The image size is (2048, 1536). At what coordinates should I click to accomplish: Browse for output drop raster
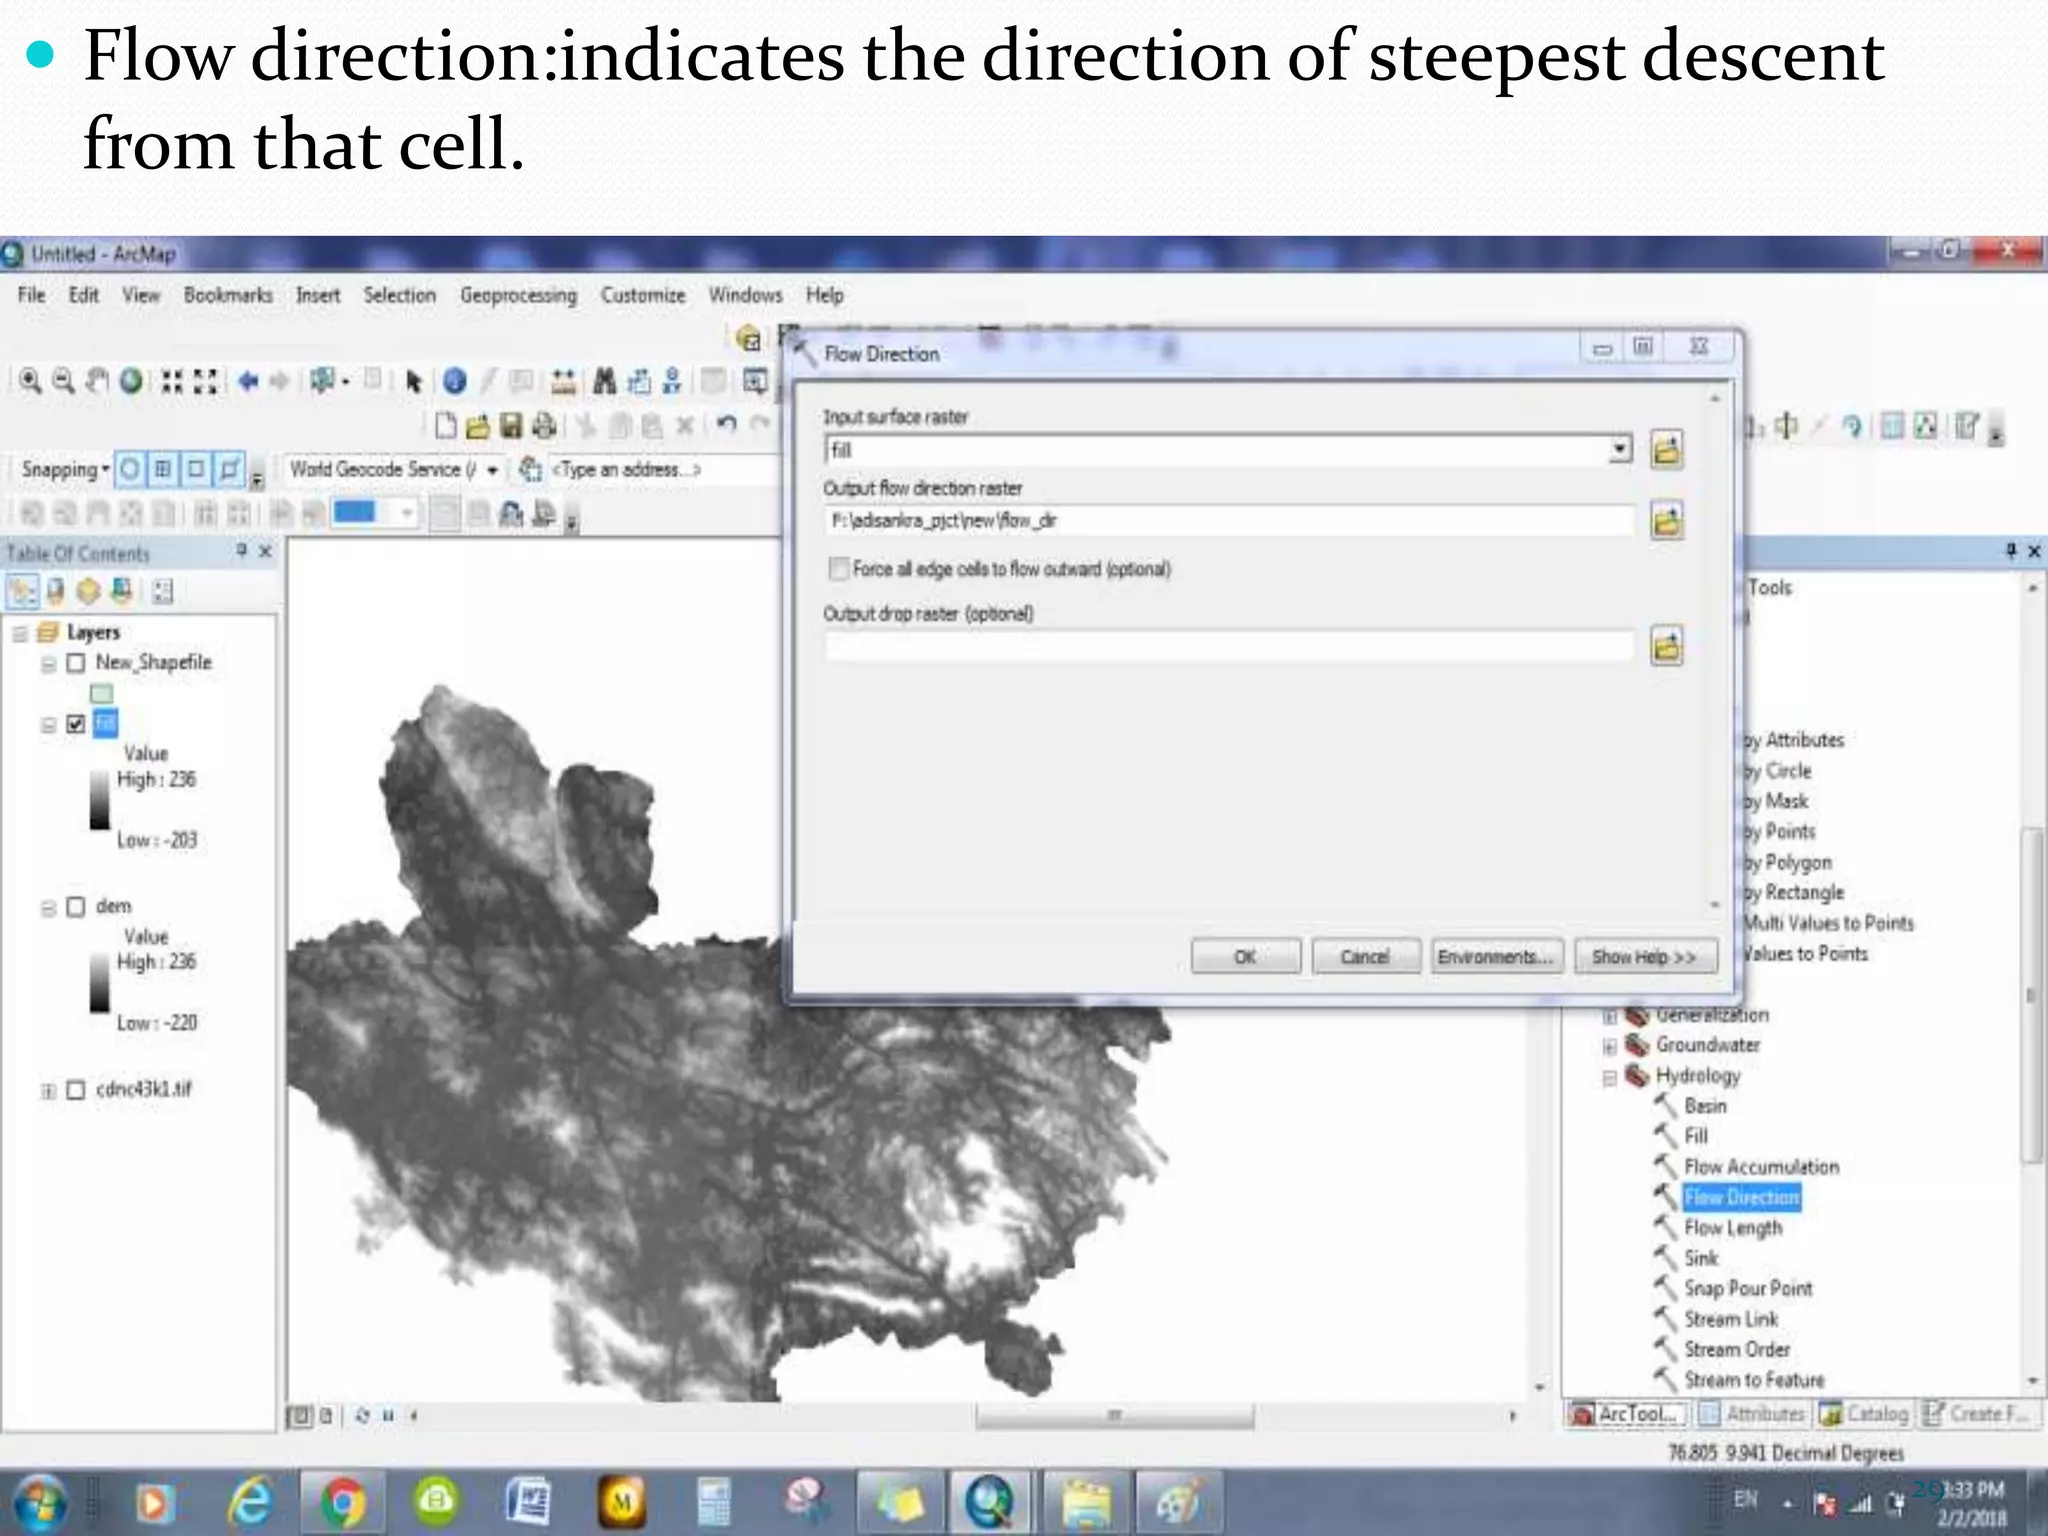coord(1666,646)
